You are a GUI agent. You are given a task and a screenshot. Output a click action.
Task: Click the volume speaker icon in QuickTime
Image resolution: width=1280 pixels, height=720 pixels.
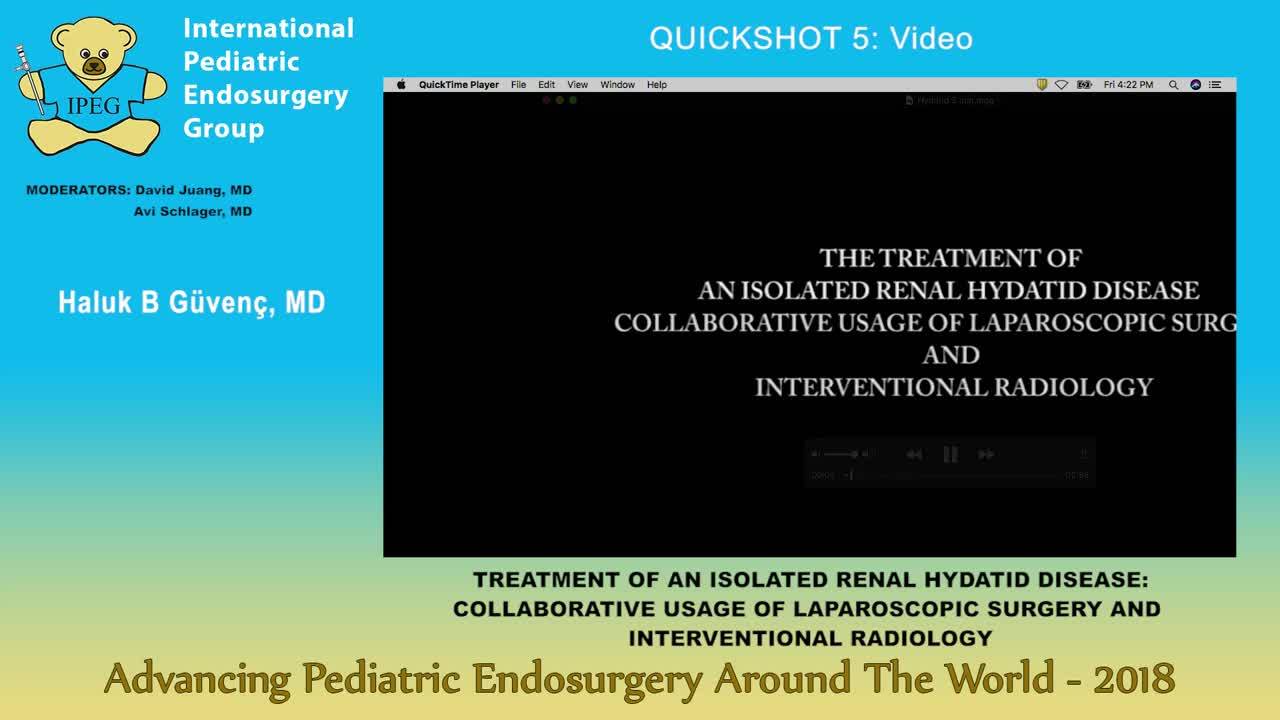tap(815, 454)
